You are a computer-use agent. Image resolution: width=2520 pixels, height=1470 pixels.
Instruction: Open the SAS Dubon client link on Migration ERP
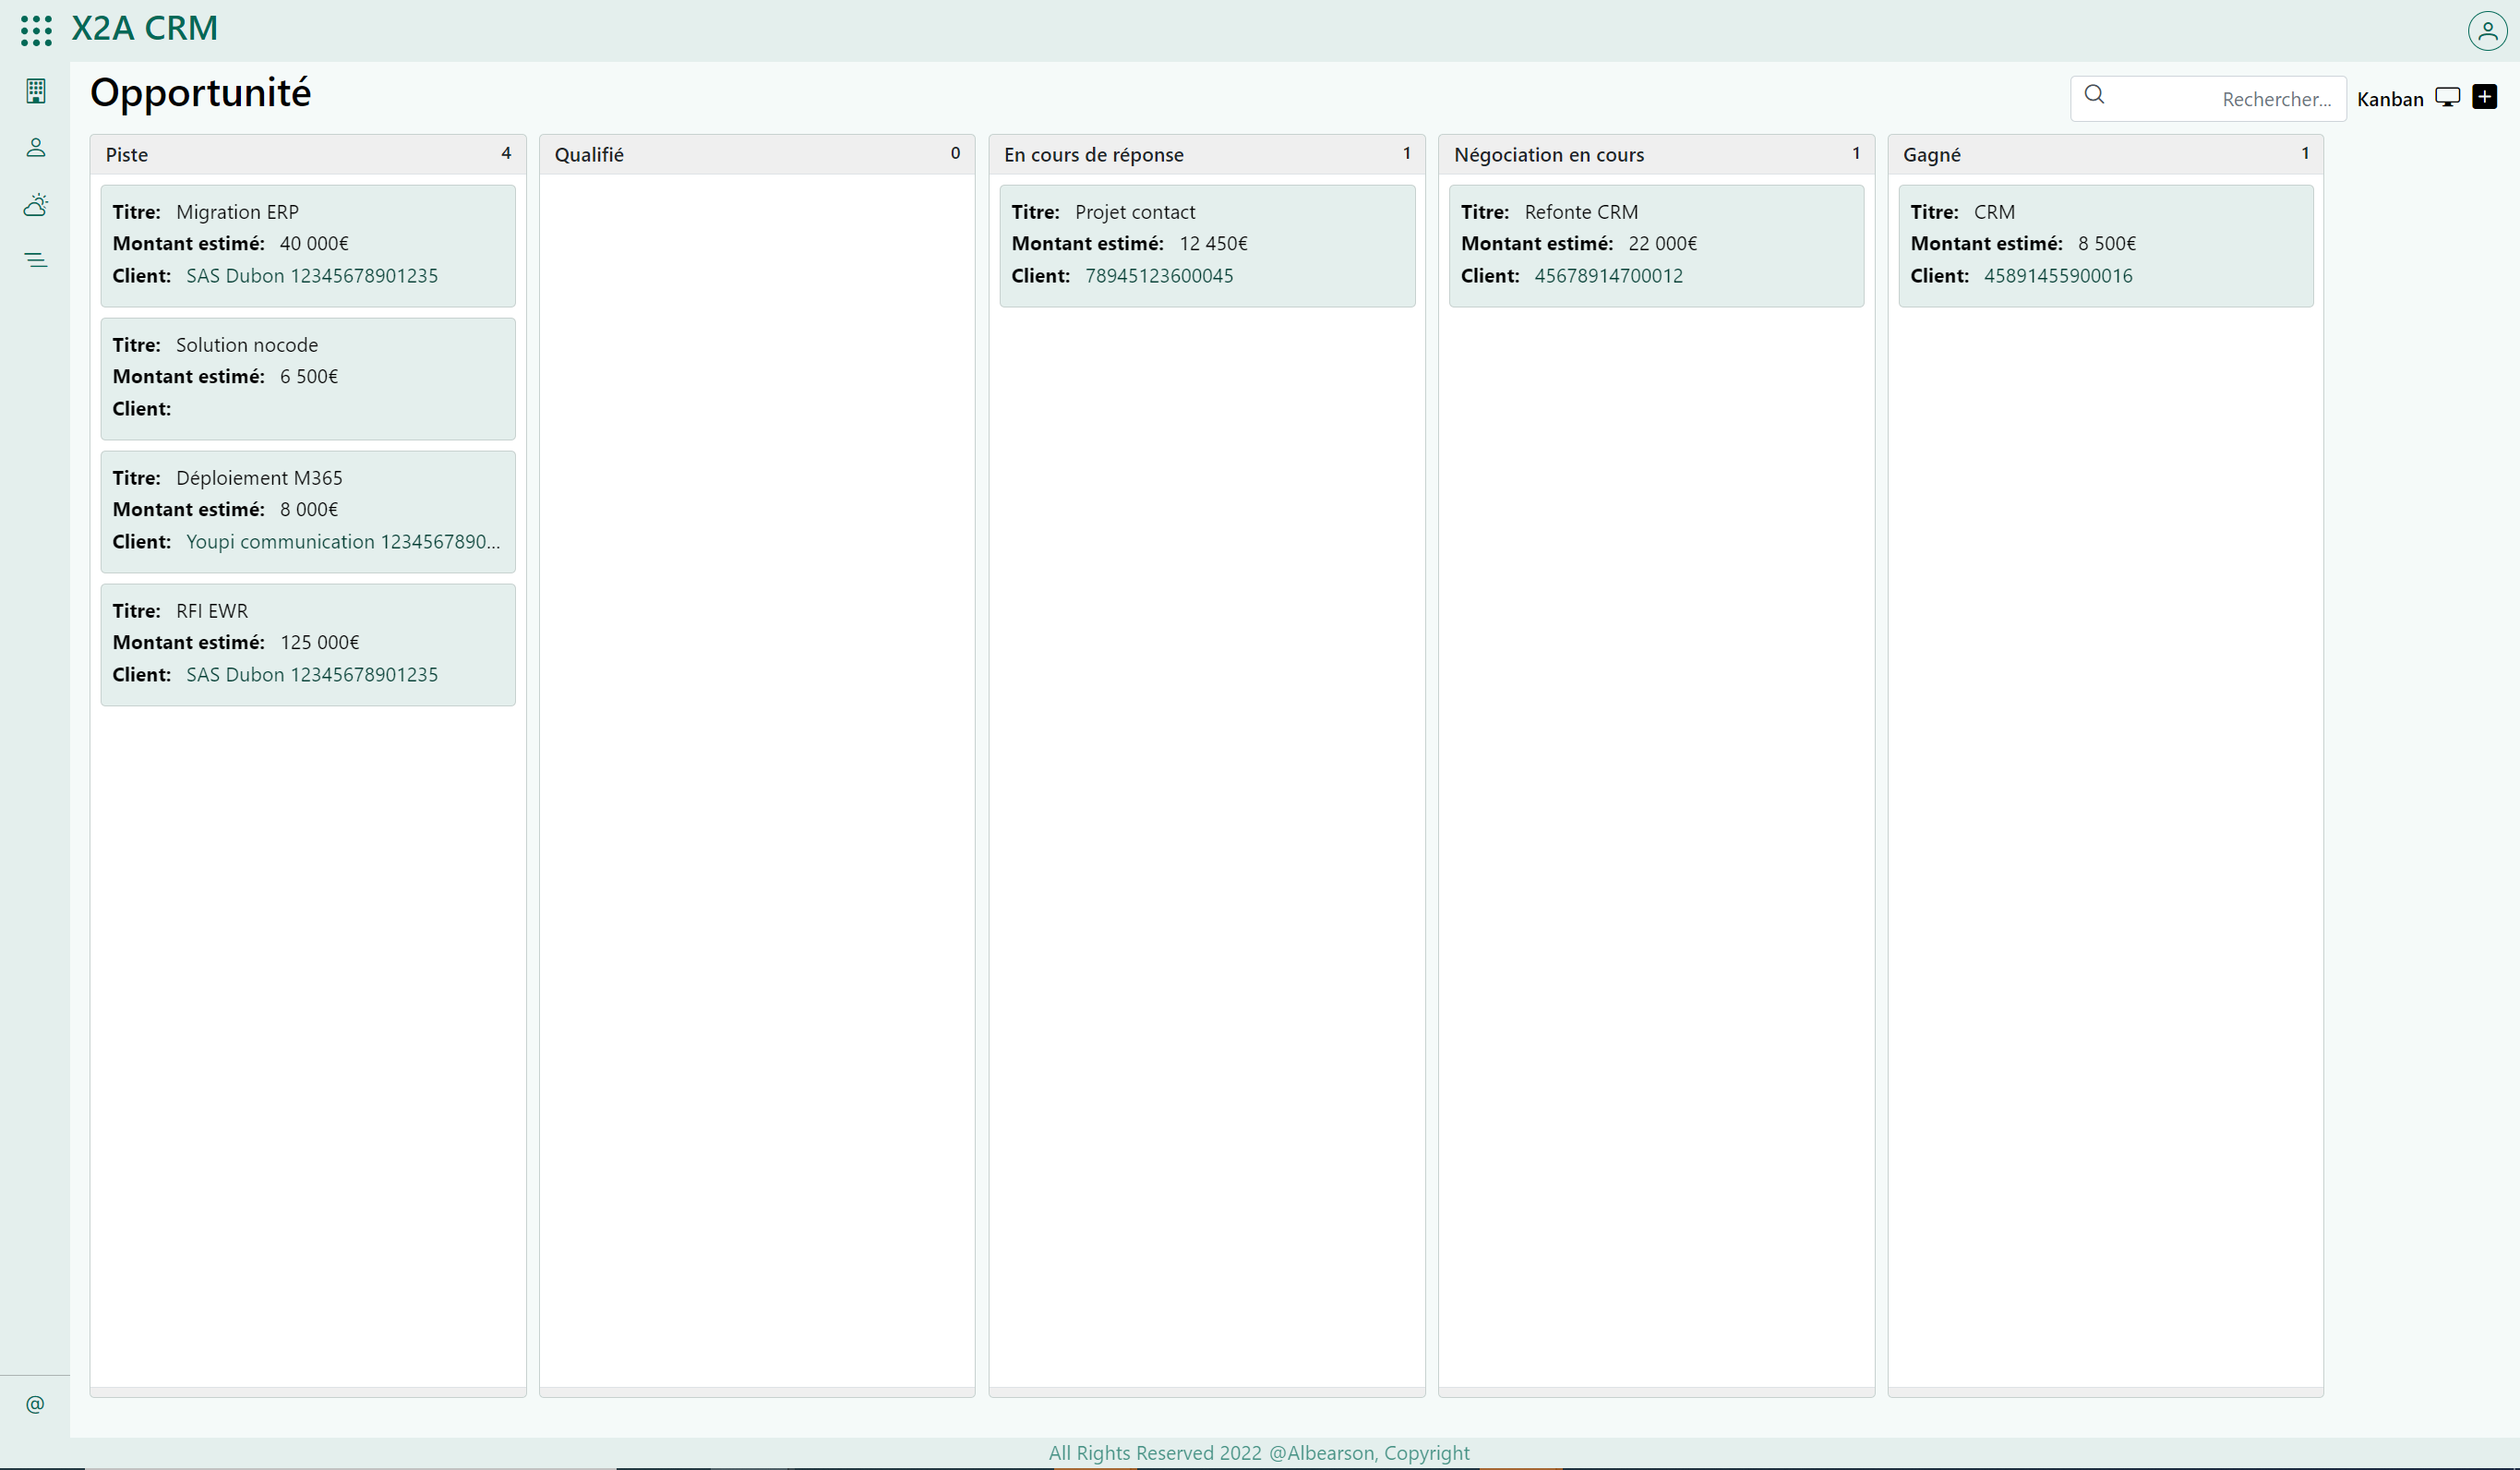pyautogui.click(x=312, y=276)
